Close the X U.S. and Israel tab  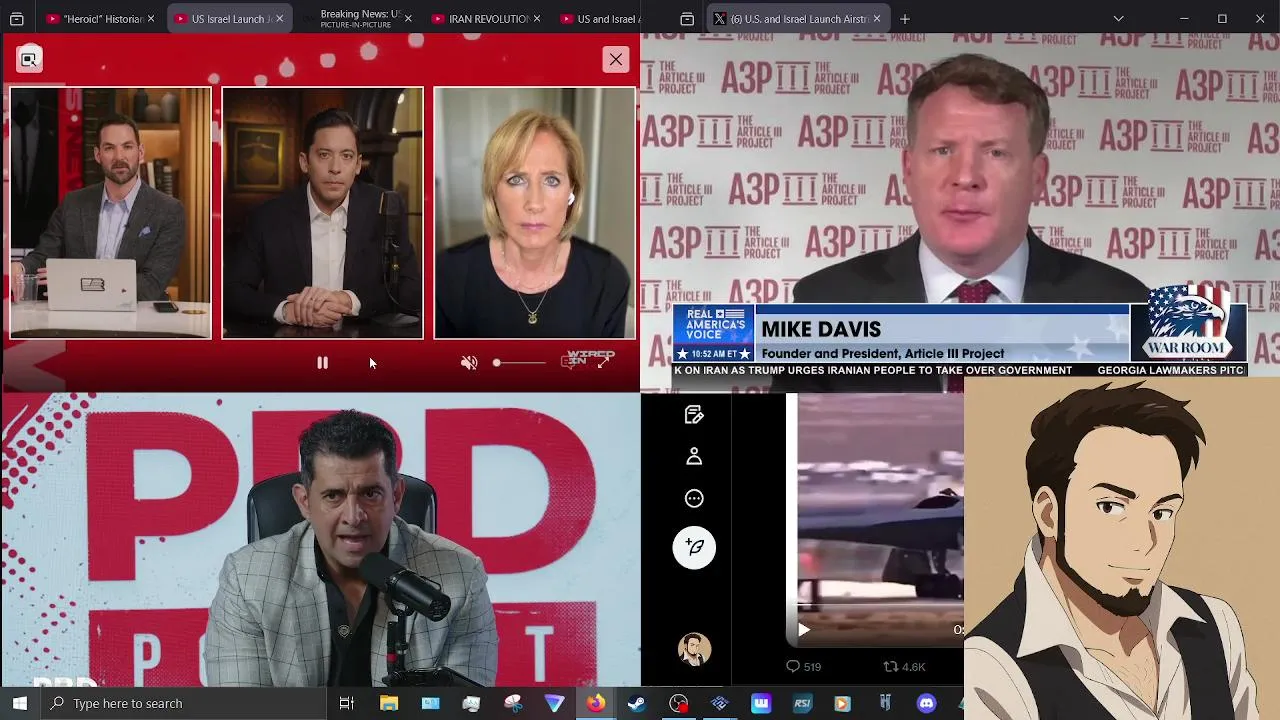[876, 19]
